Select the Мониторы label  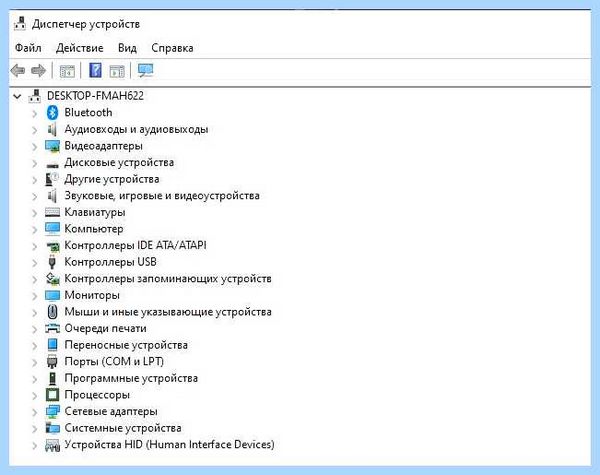coord(92,295)
